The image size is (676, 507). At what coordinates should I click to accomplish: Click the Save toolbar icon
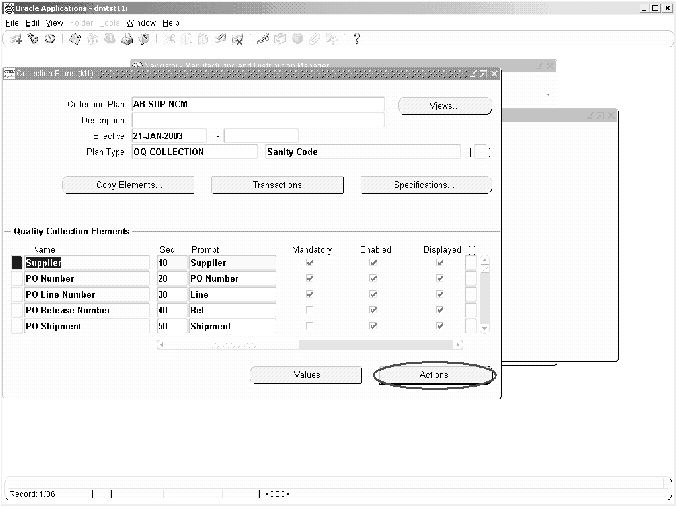(x=75, y=39)
